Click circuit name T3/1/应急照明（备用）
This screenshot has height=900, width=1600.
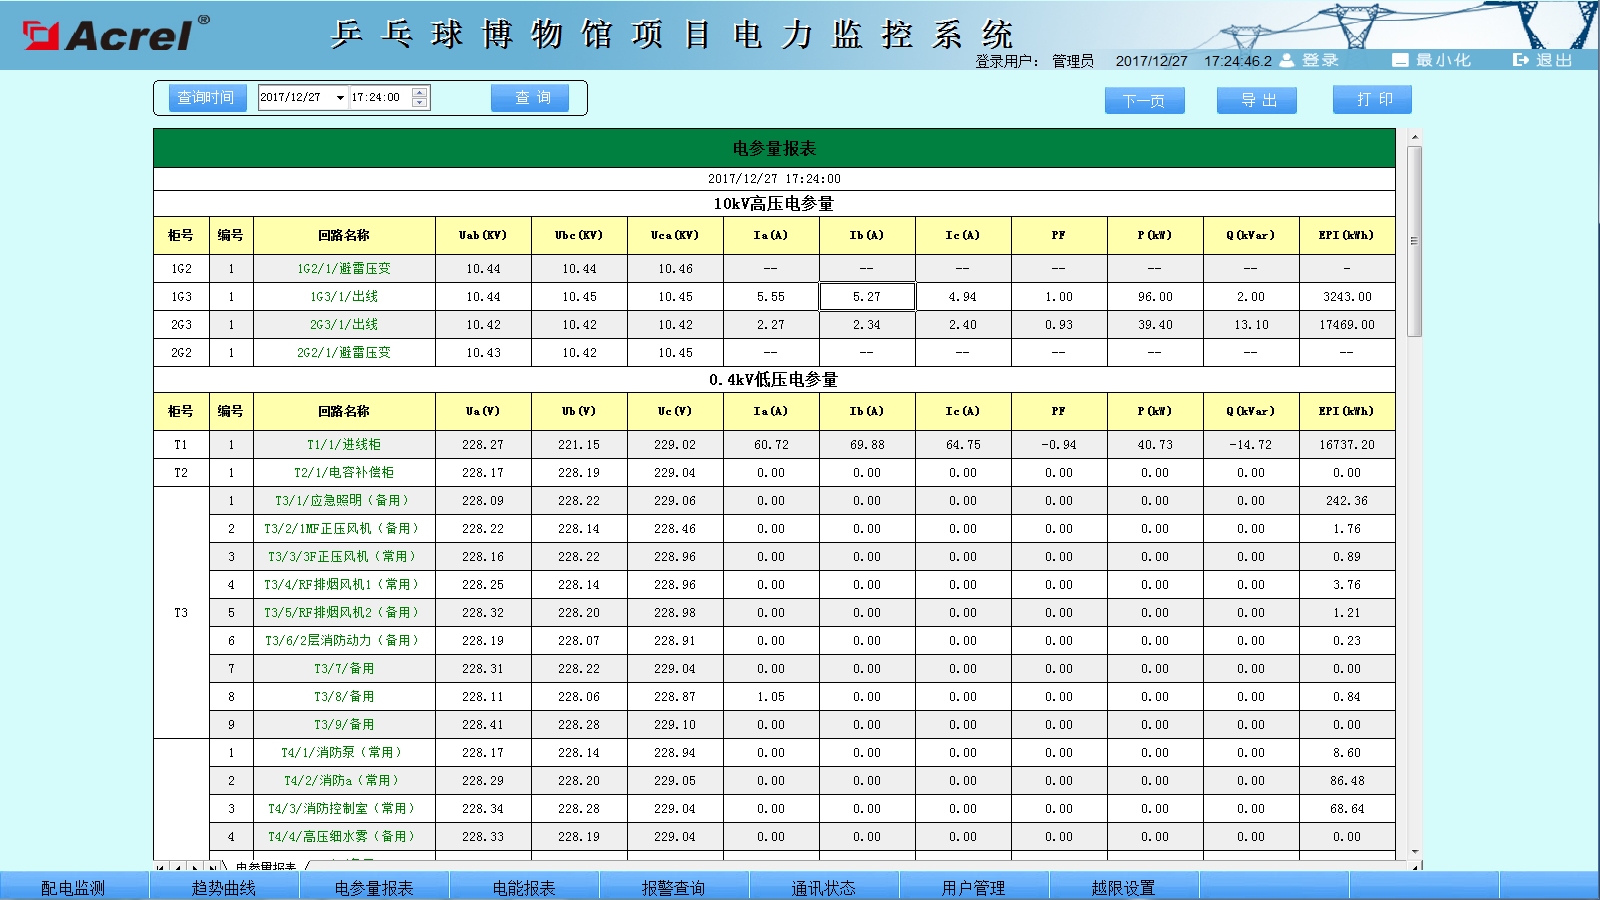(x=344, y=500)
